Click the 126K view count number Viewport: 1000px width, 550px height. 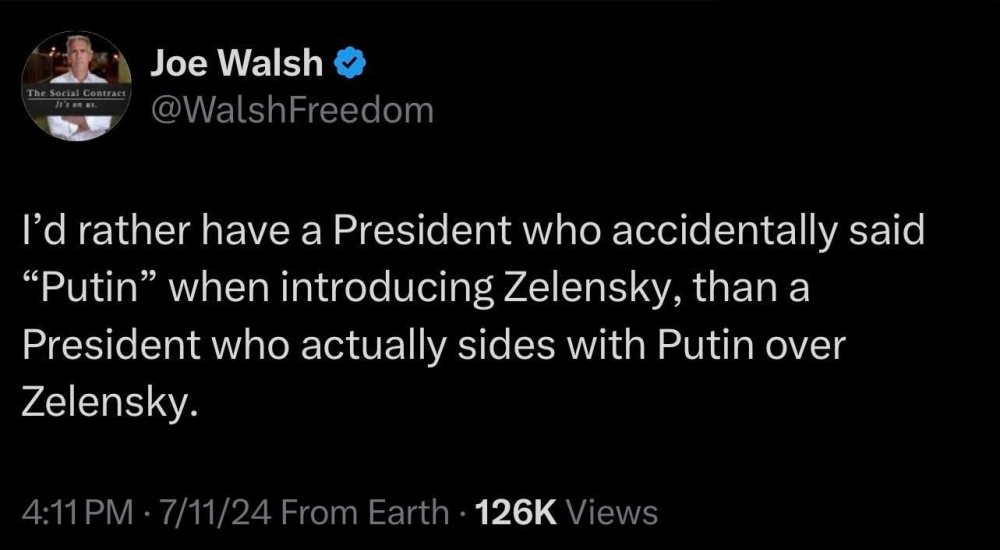point(517,513)
